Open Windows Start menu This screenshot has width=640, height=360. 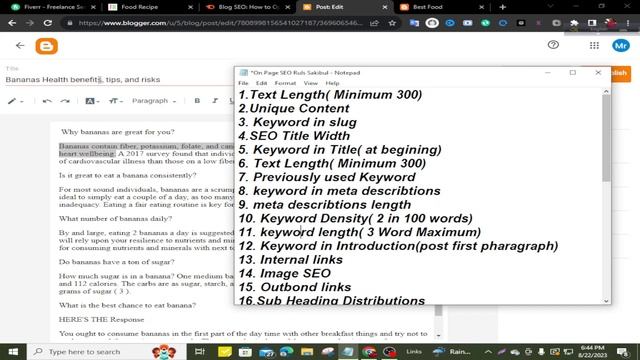point(13,351)
